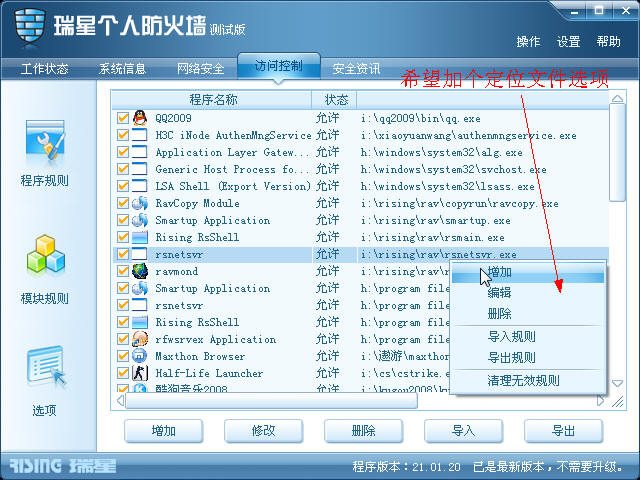This screenshot has height=480, width=640.
Task: Choose 删除 in the context menu
Action: coord(528,313)
